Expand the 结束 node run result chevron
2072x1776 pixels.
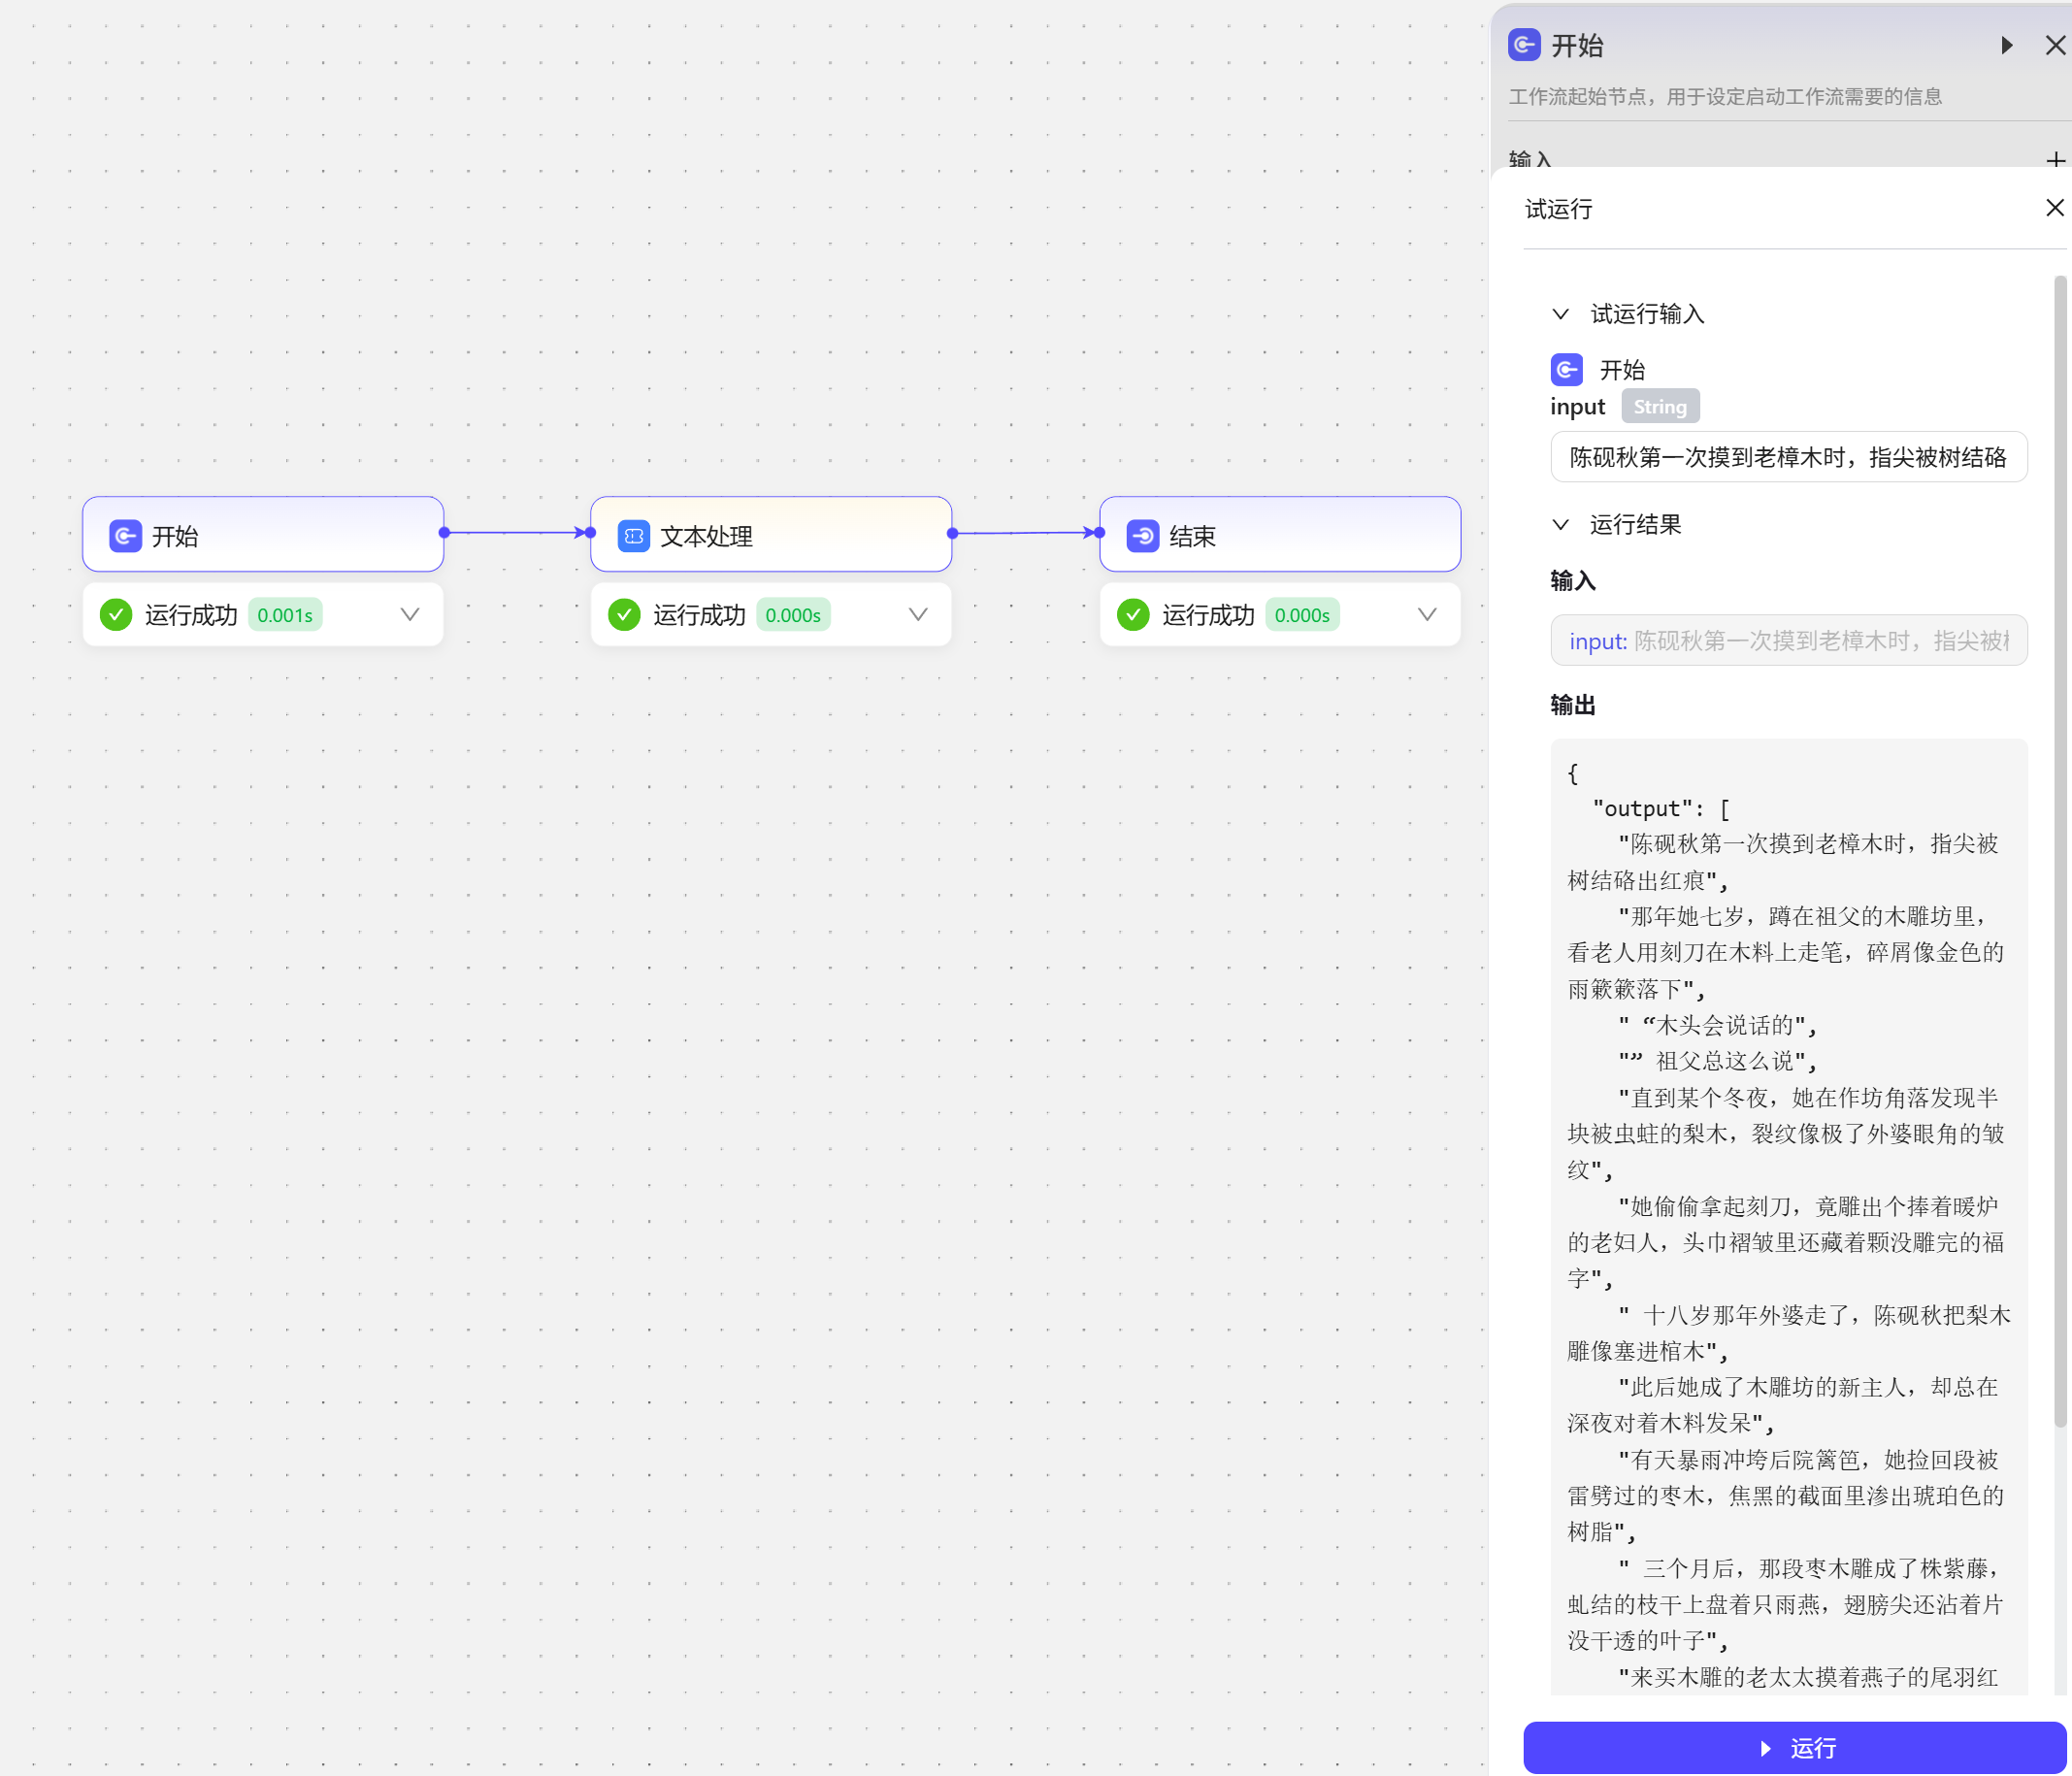point(1427,614)
